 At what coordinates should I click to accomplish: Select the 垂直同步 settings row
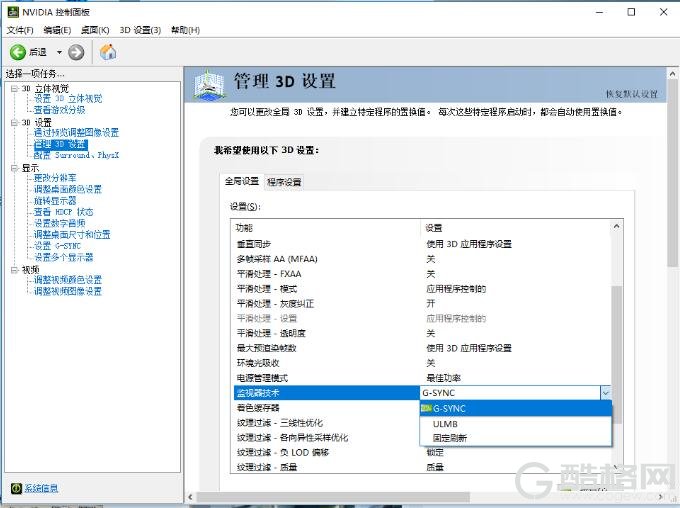pyautogui.click(x=422, y=244)
